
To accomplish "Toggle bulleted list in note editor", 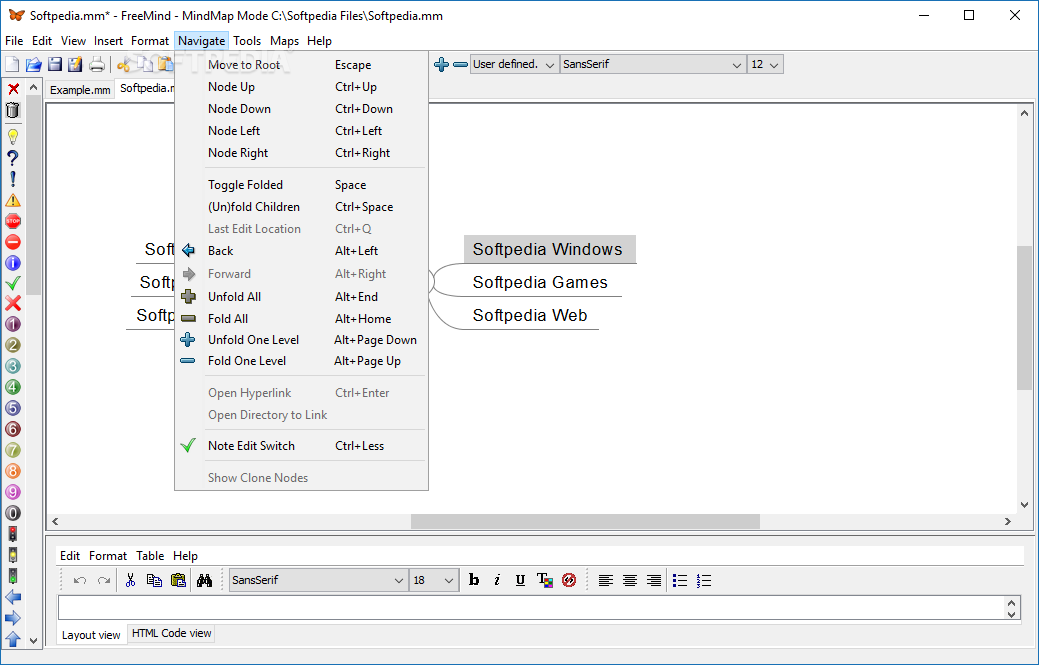I will [680, 580].
